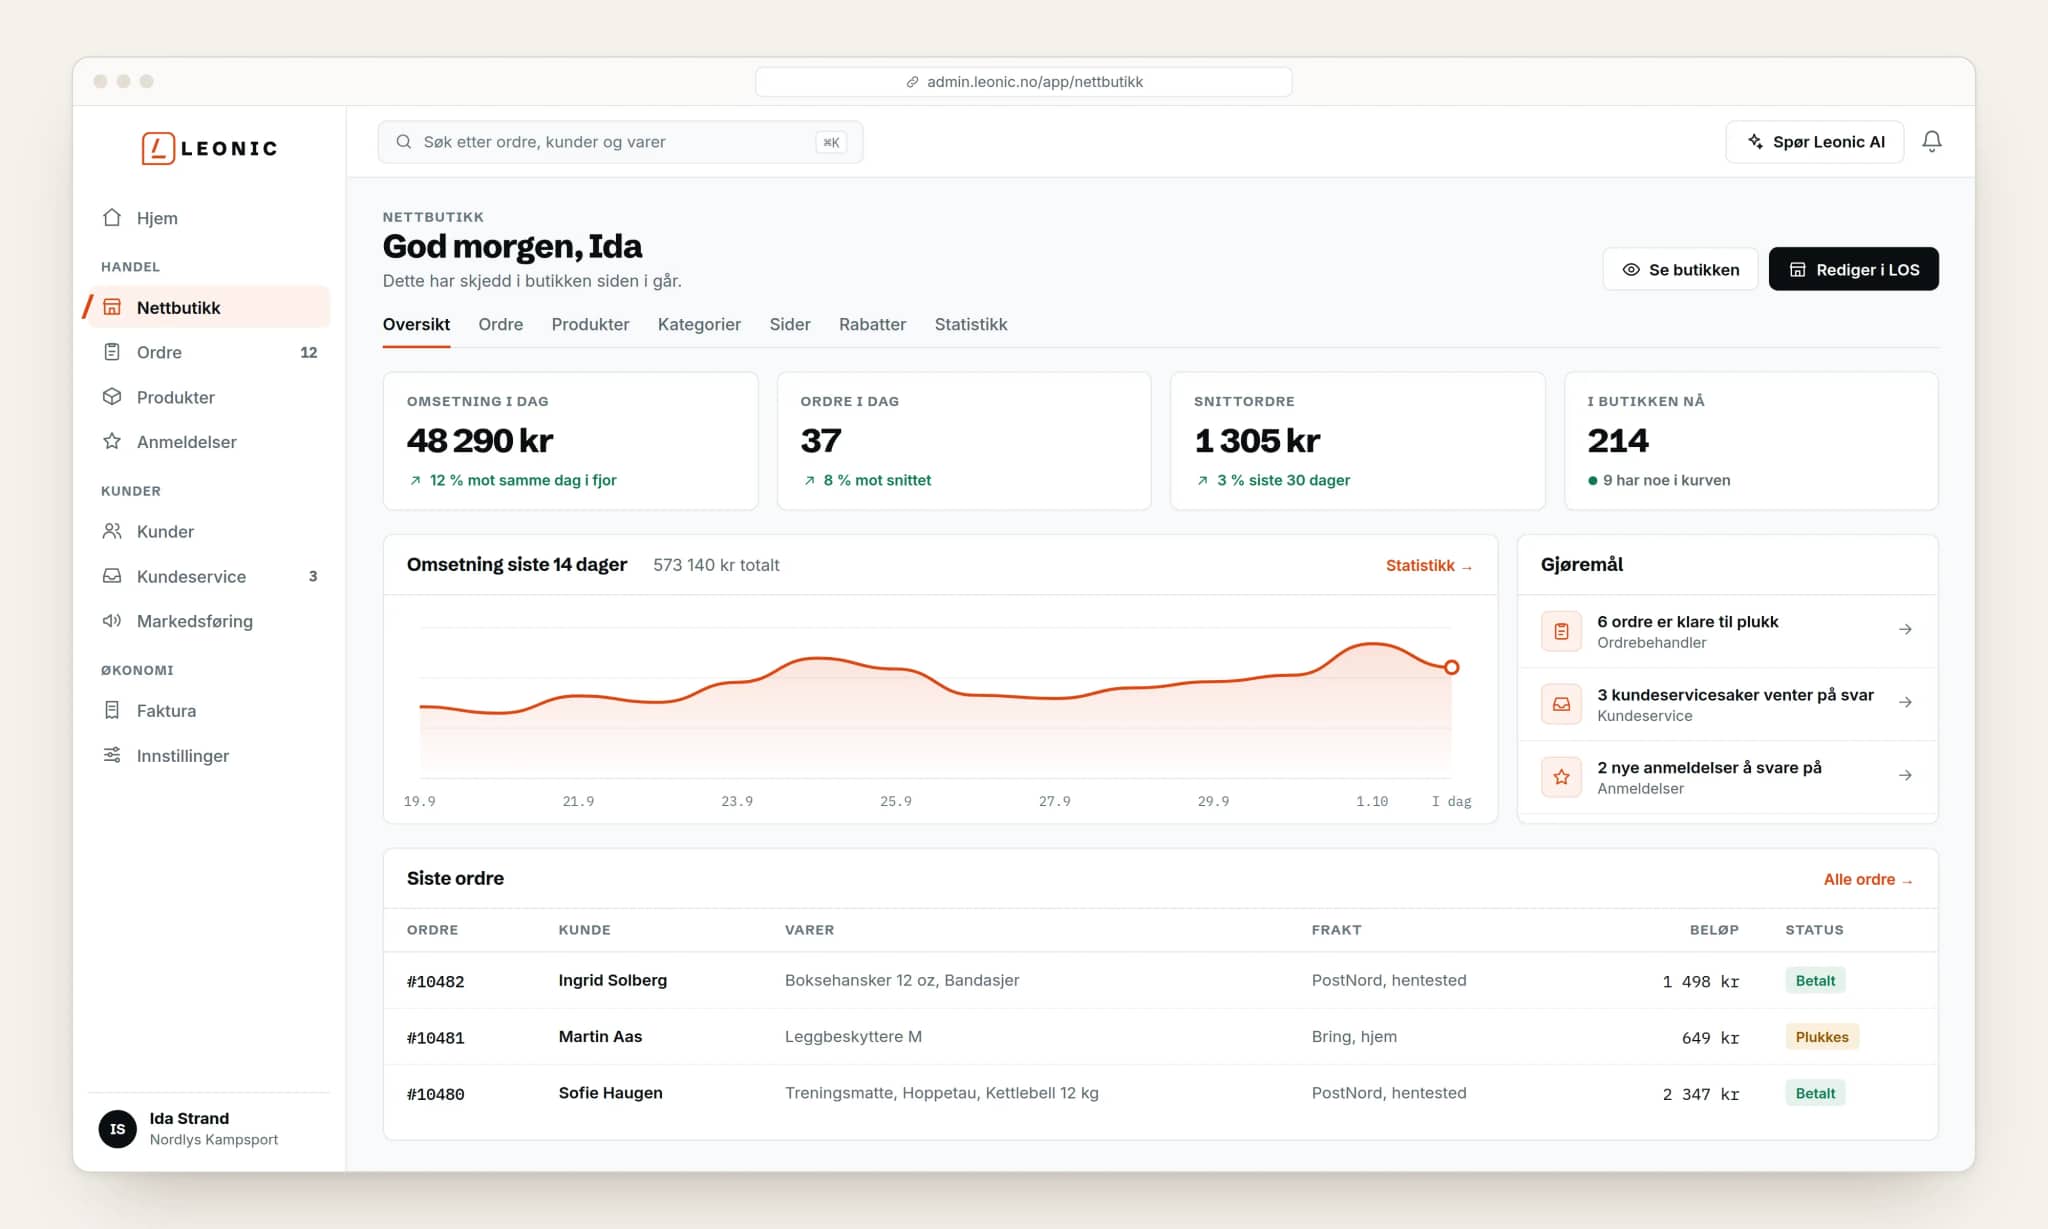Click the I dag marker on chart

pyautogui.click(x=1451, y=667)
